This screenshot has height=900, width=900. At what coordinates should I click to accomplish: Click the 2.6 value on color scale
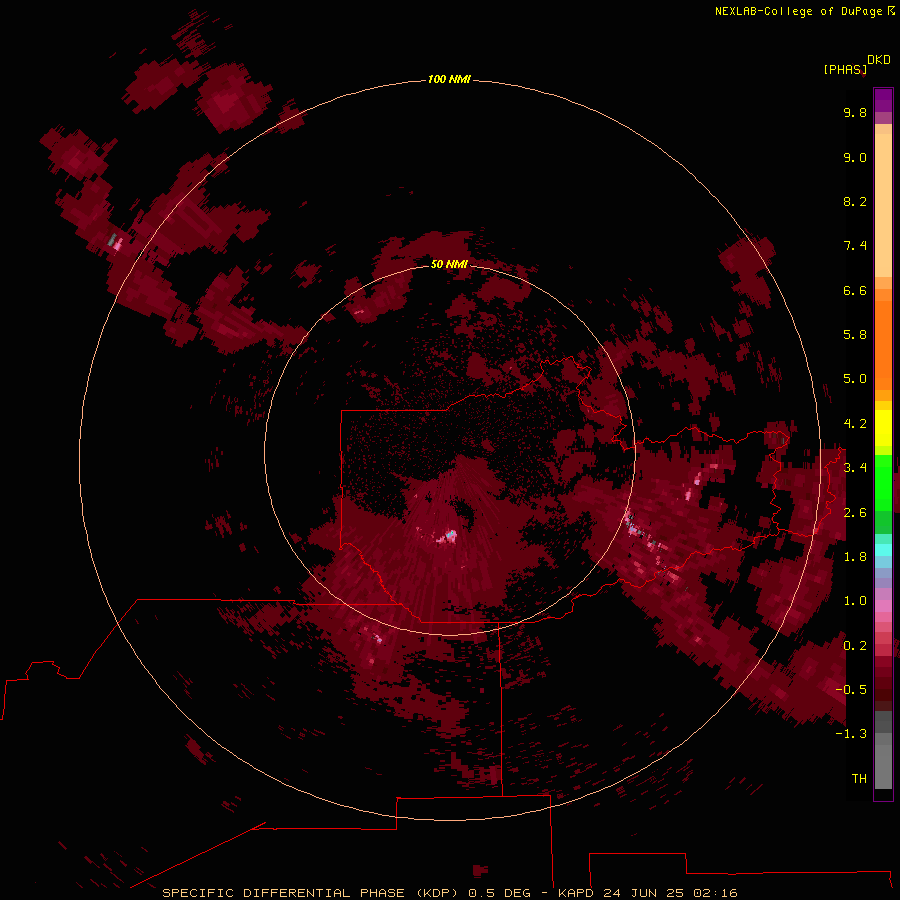(855, 513)
